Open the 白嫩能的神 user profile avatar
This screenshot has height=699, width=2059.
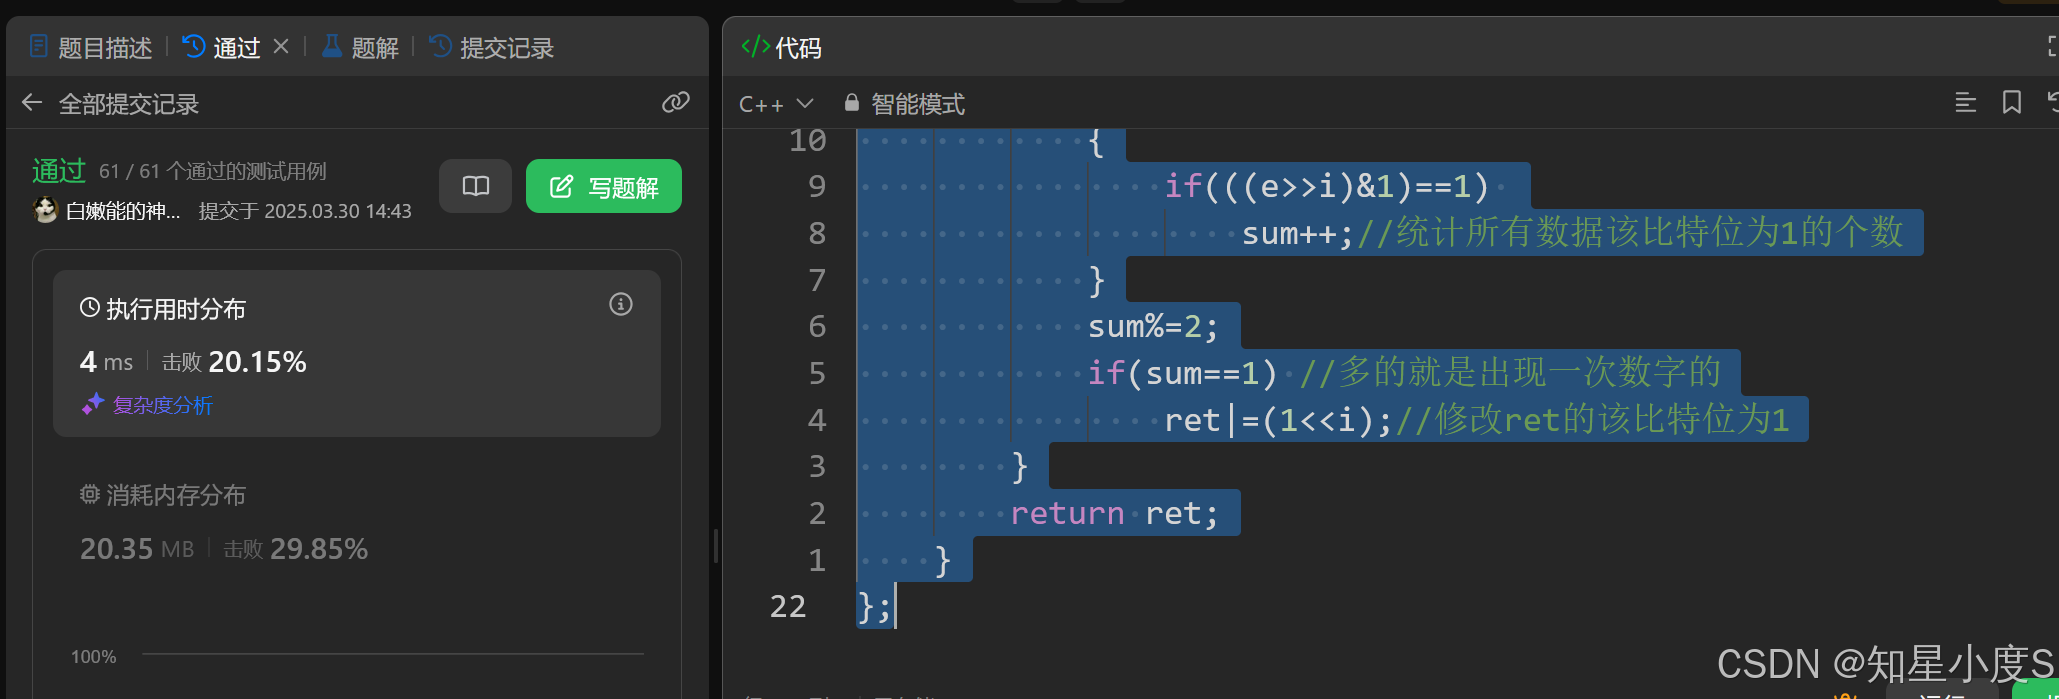(45, 210)
